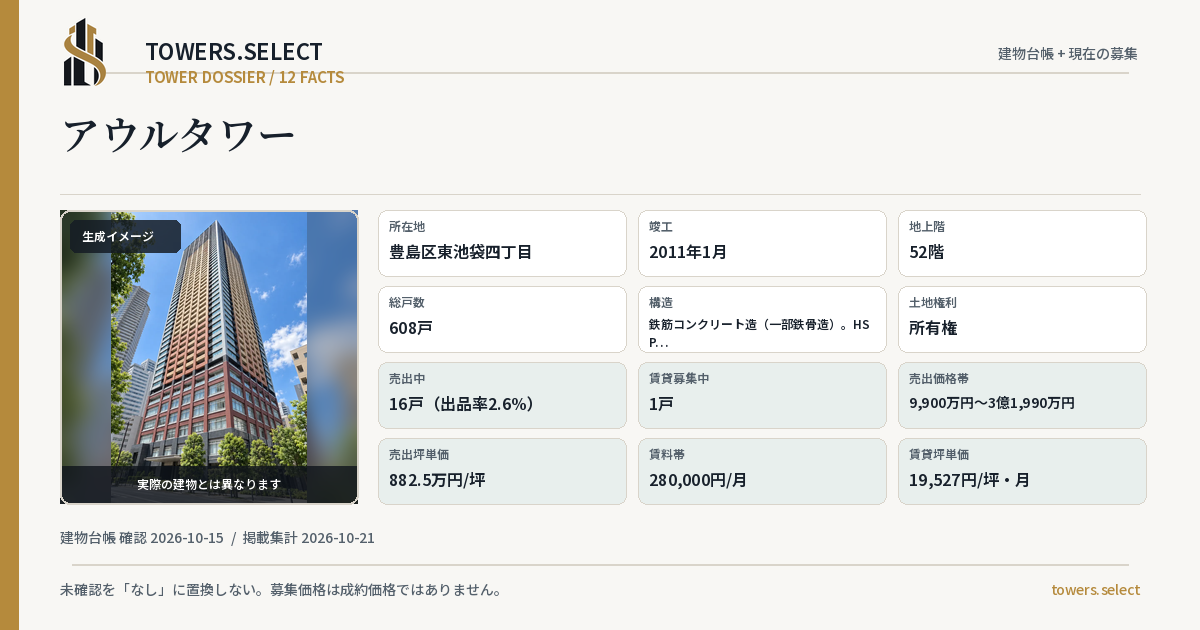Click the 実際の建物とは異なります caption
1200x630 pixels.
[x=209, y=484]
